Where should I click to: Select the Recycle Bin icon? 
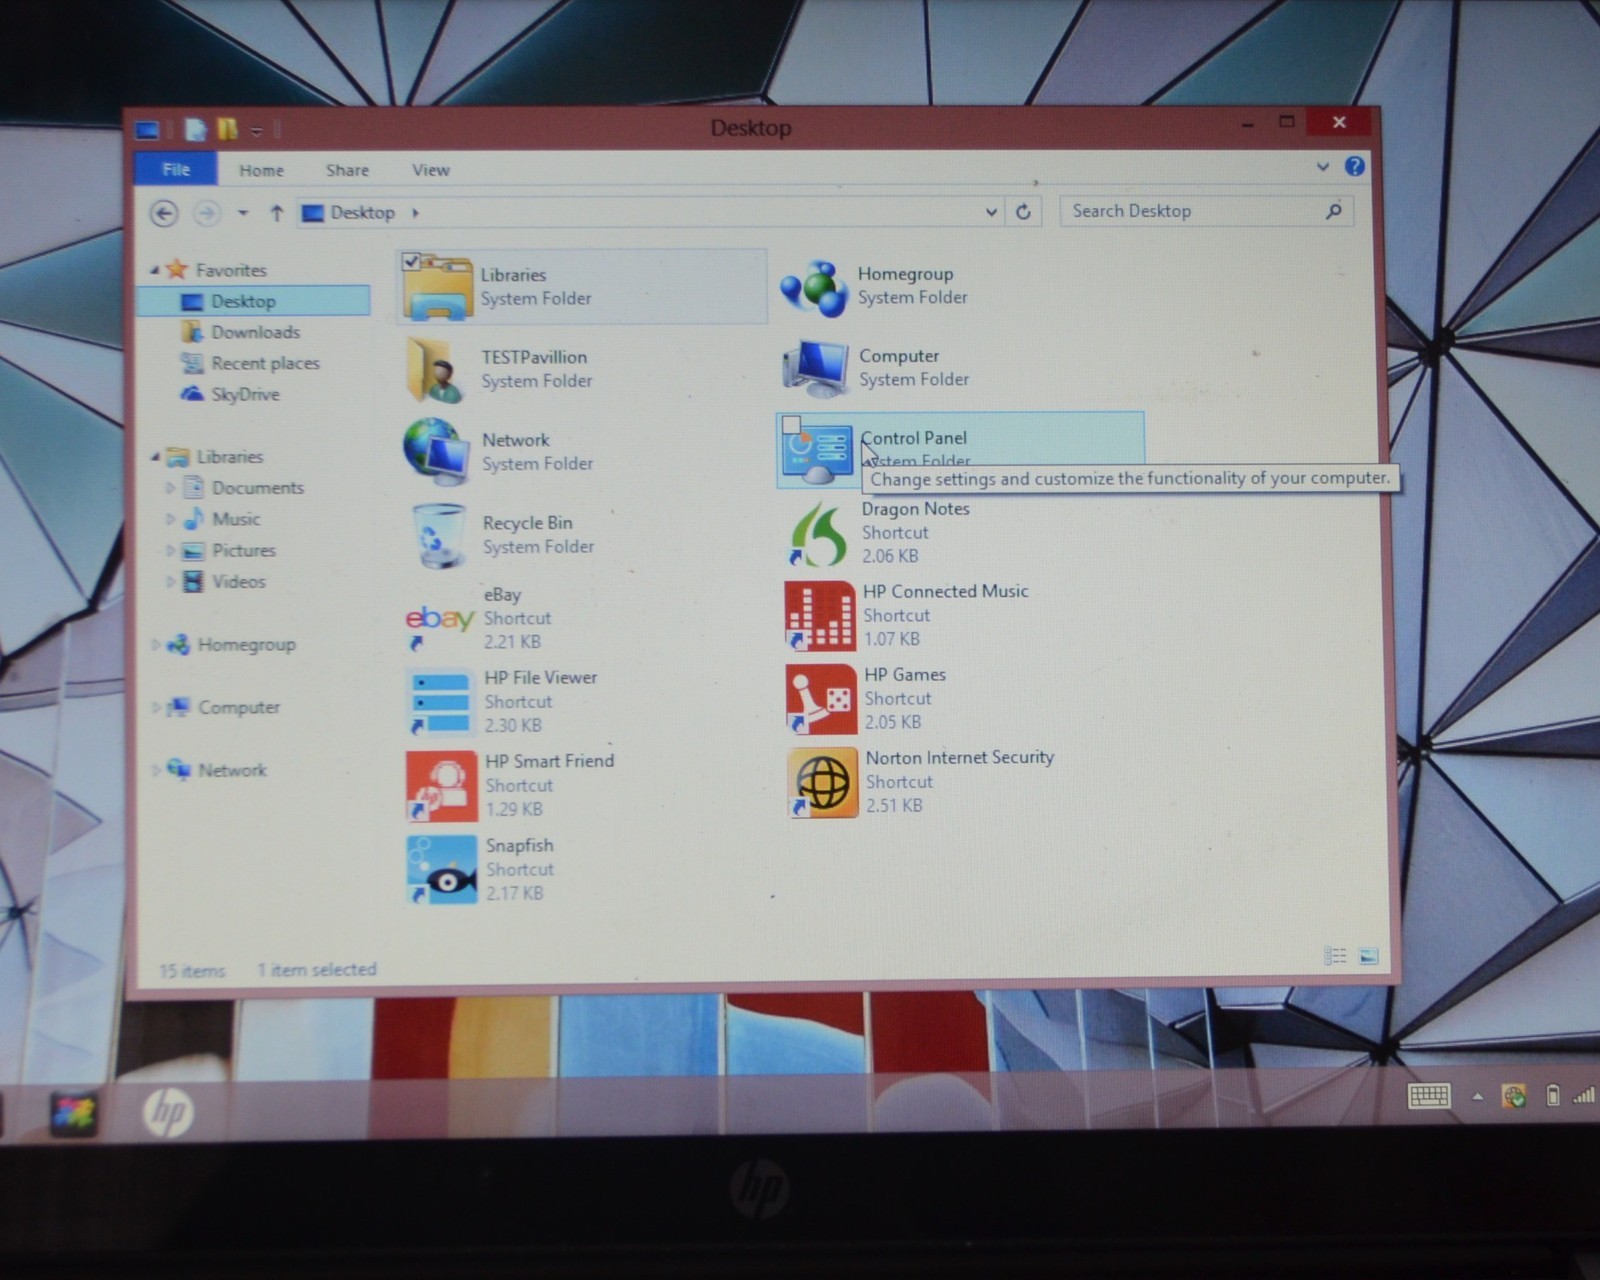[439, 535]
